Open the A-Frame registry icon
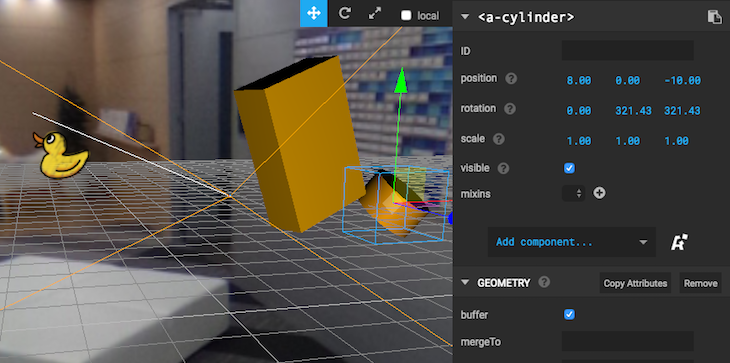Image resolution: width=730 pixels, height=363 pixels. (679, 242)
